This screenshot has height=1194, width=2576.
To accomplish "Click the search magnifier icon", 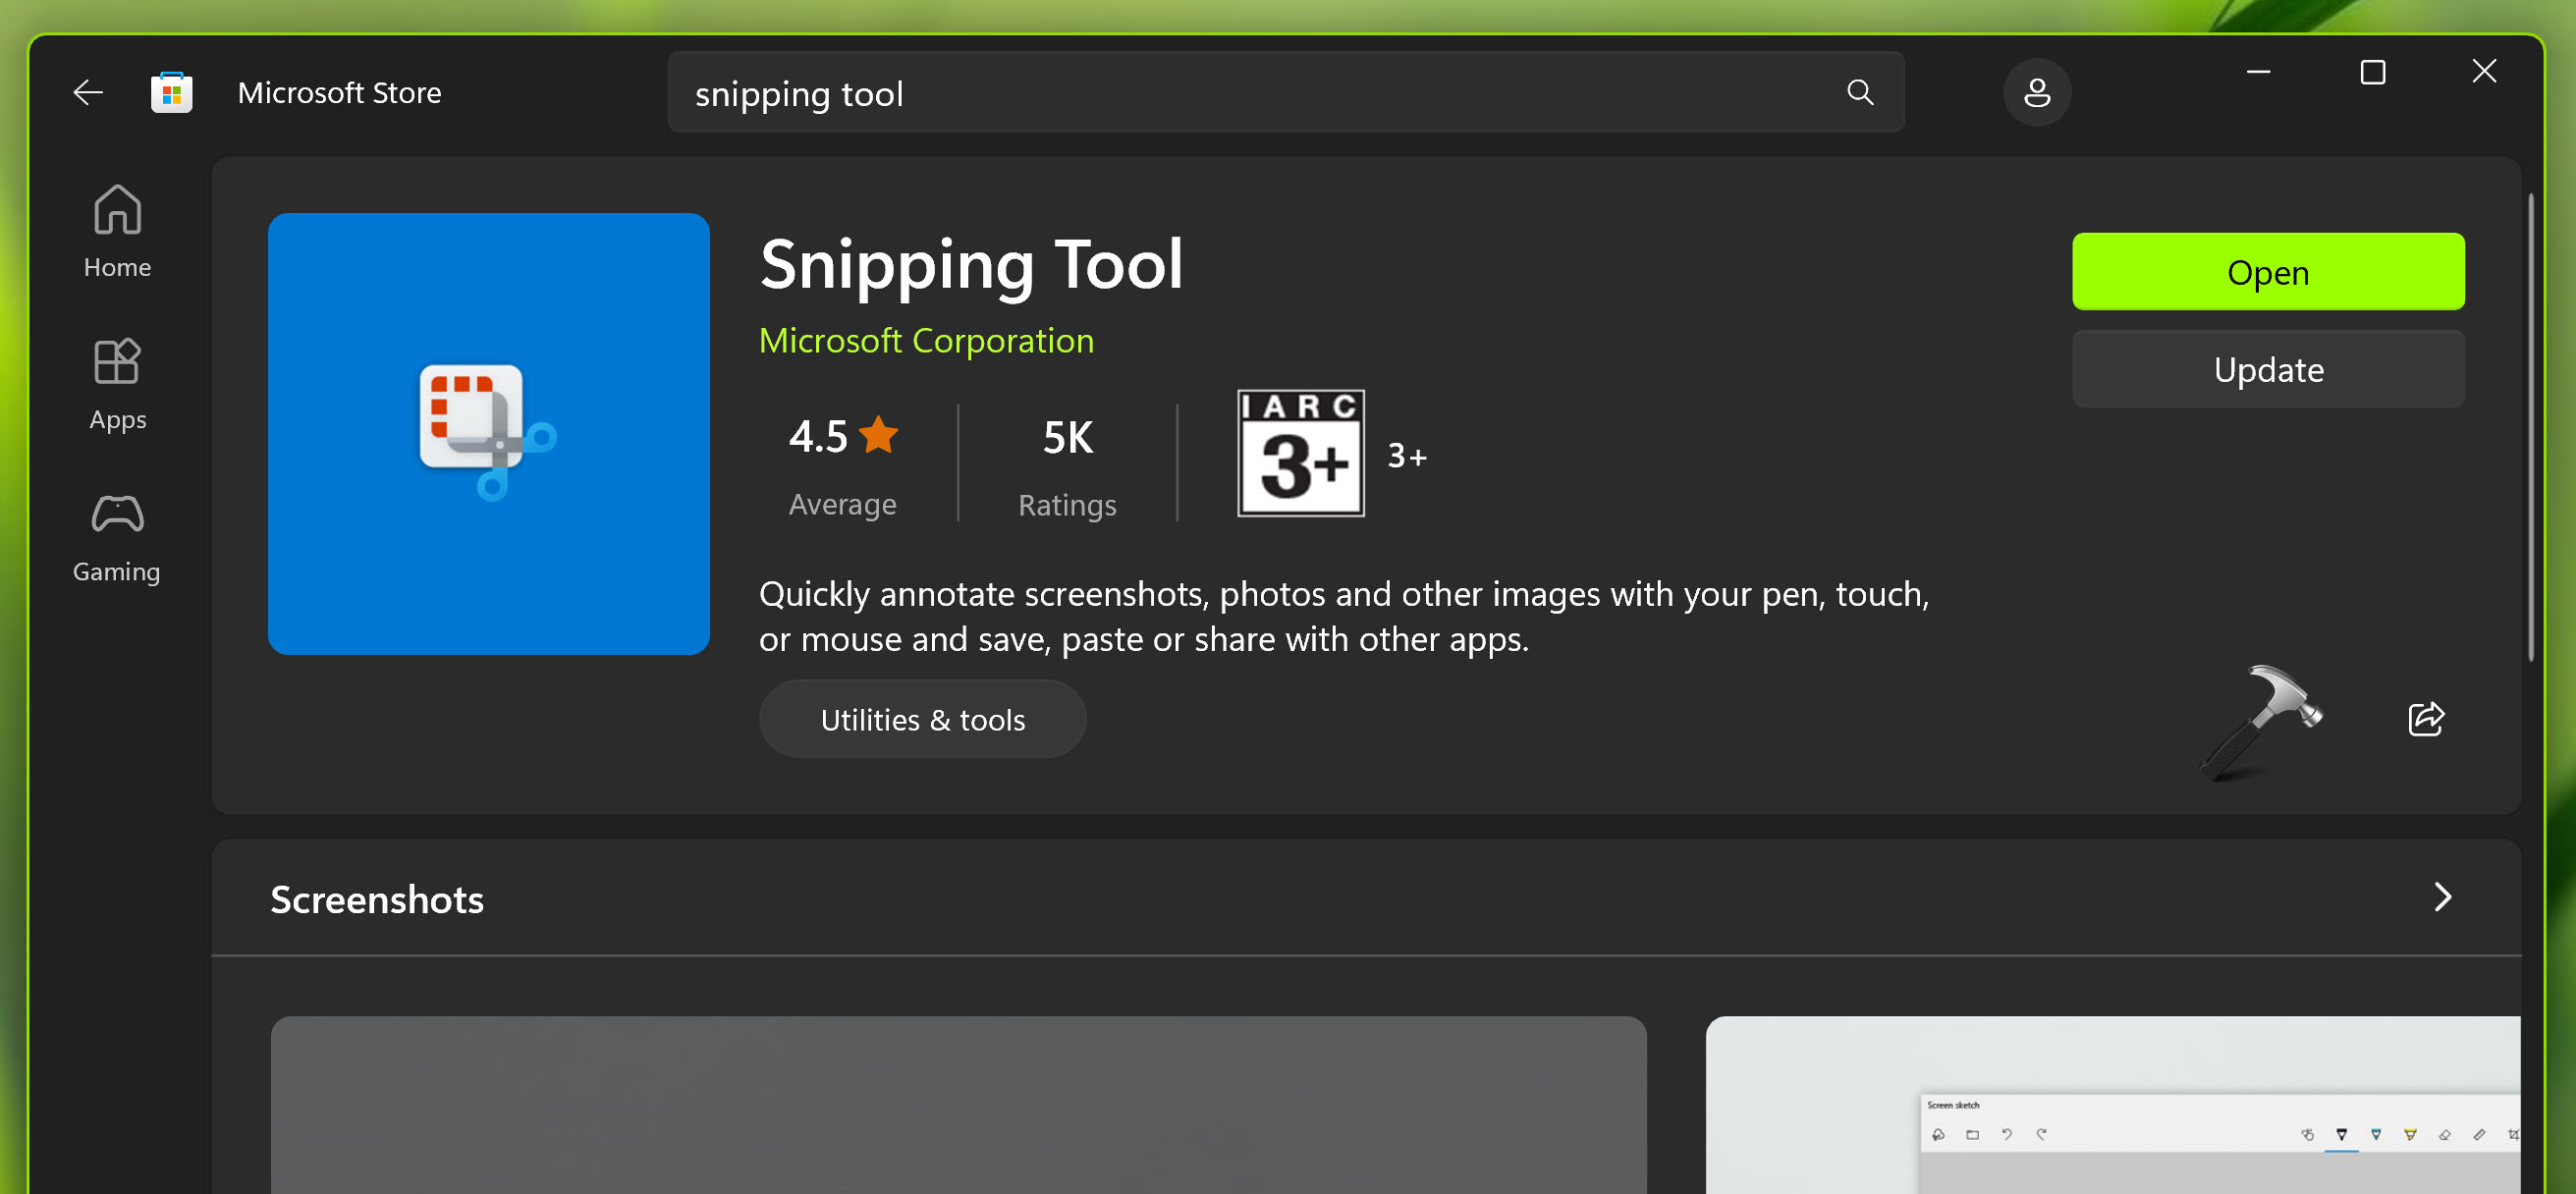I will click(1859, 93).
